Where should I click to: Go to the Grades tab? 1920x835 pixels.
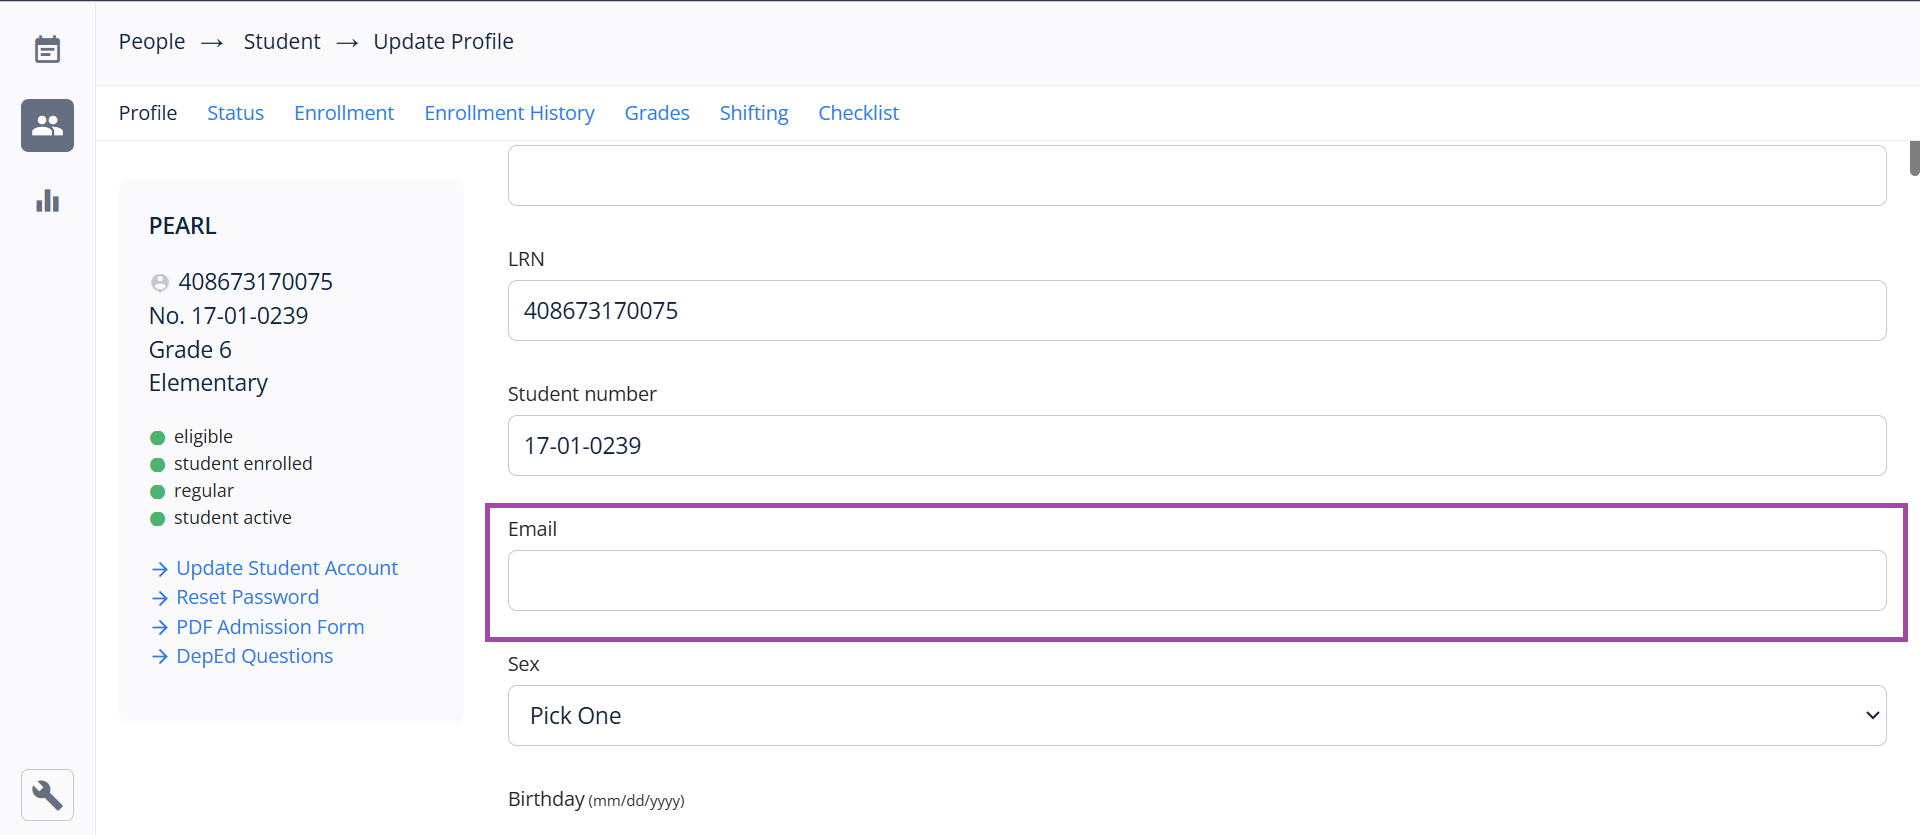[x=657, y=113]
